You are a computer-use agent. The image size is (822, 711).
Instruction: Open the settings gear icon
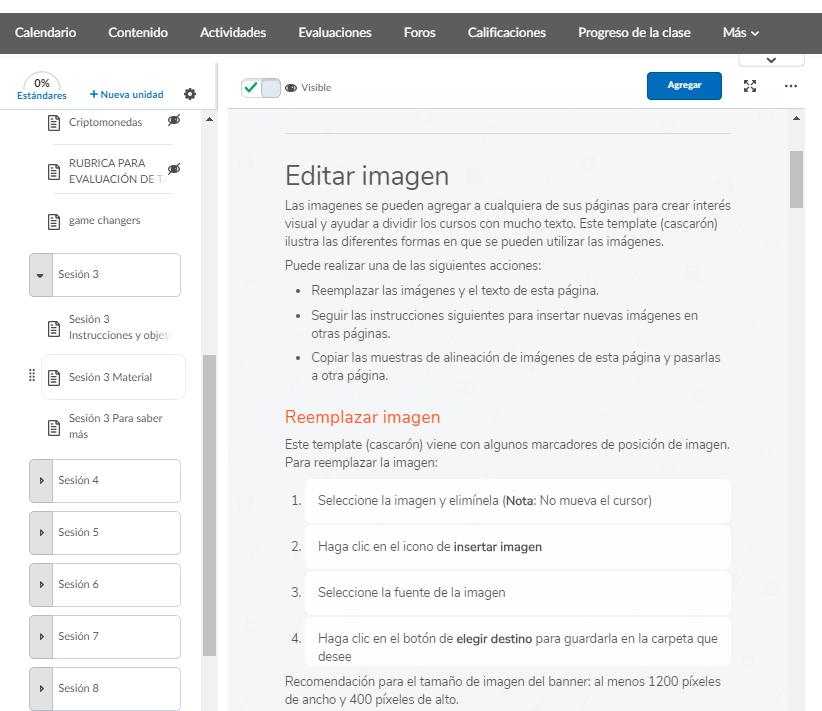tap(190, 94)
